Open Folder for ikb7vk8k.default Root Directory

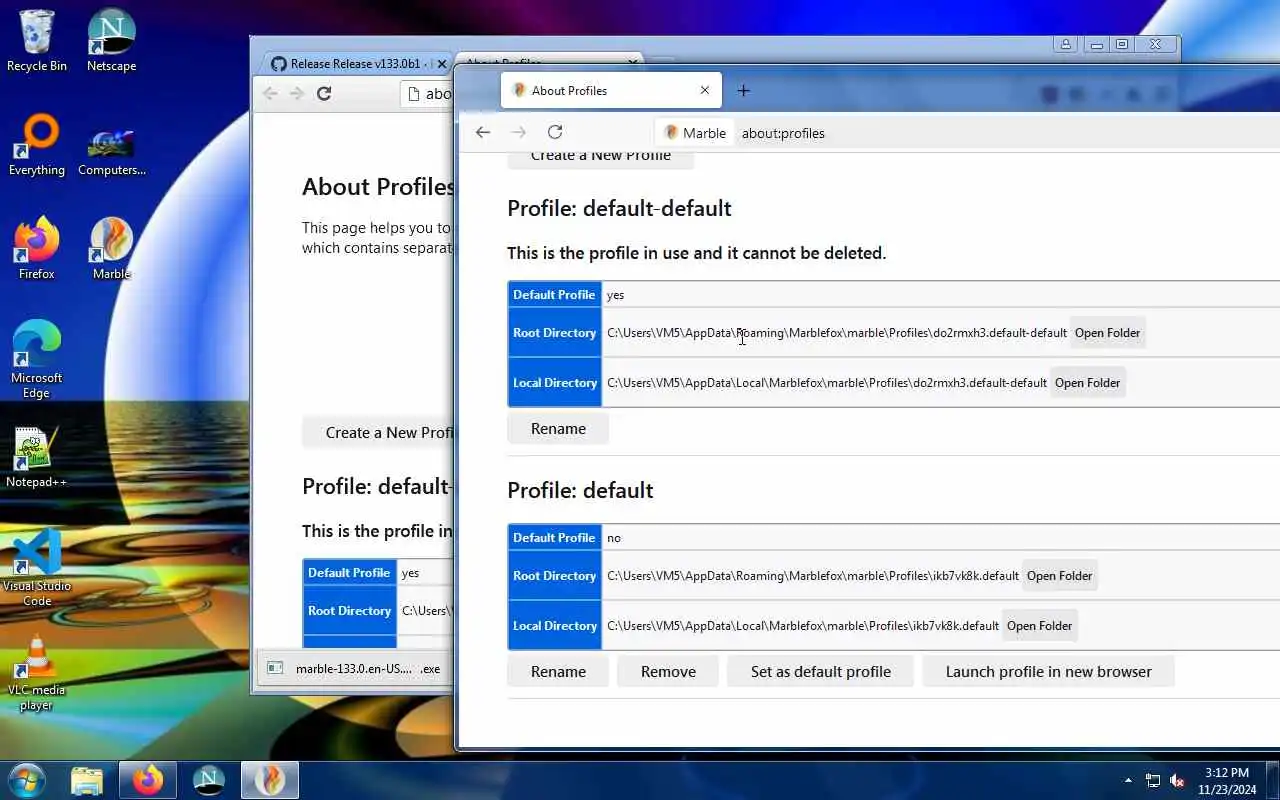[x=1059, y=576]
